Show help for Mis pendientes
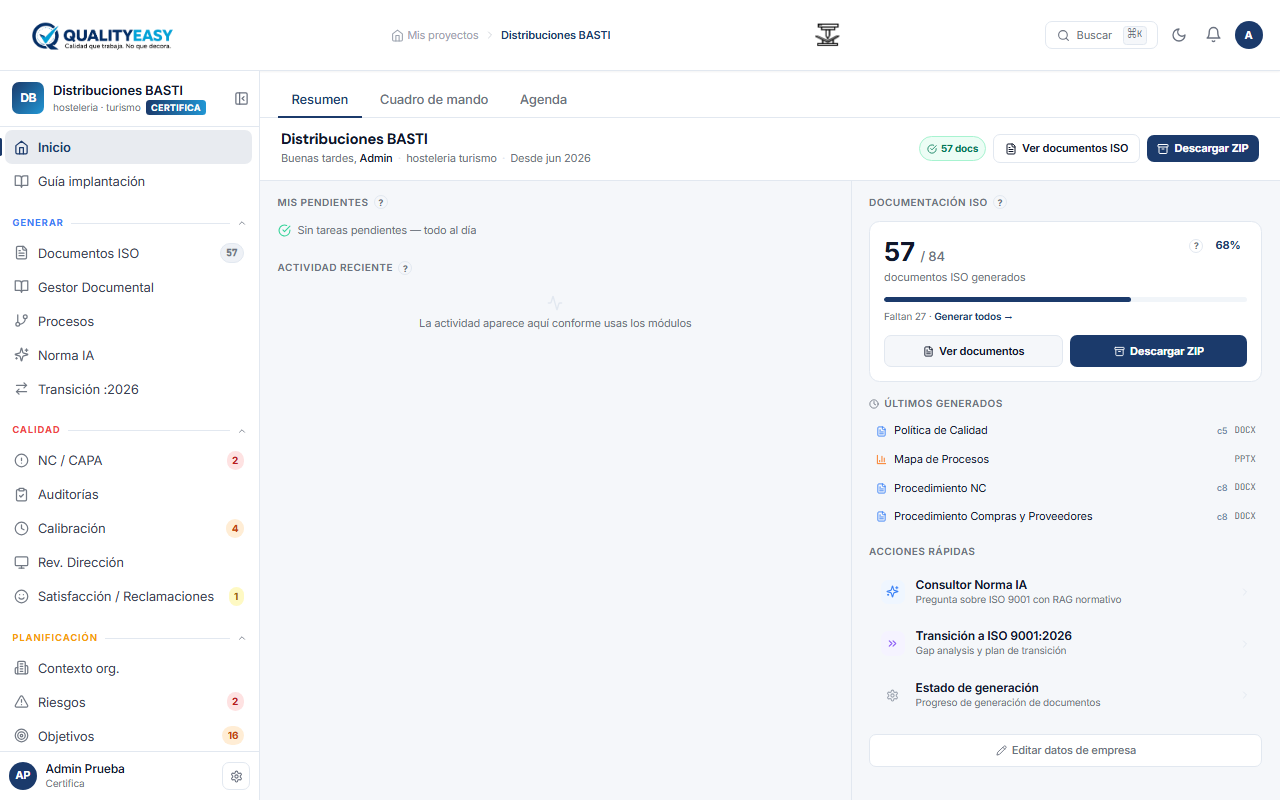1280x800 pixels. (x=381, y=202)
